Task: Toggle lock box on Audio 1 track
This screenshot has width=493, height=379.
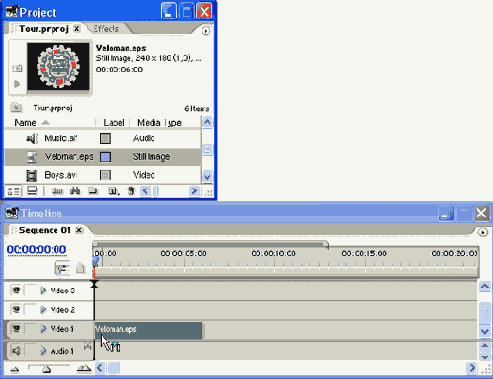Action: (x=30, y=351)
